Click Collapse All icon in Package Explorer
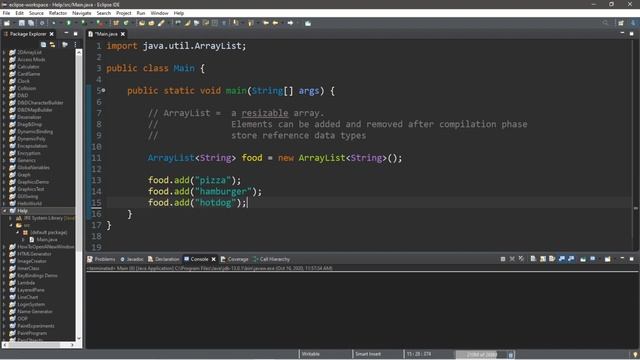 (x=43, y=44)
